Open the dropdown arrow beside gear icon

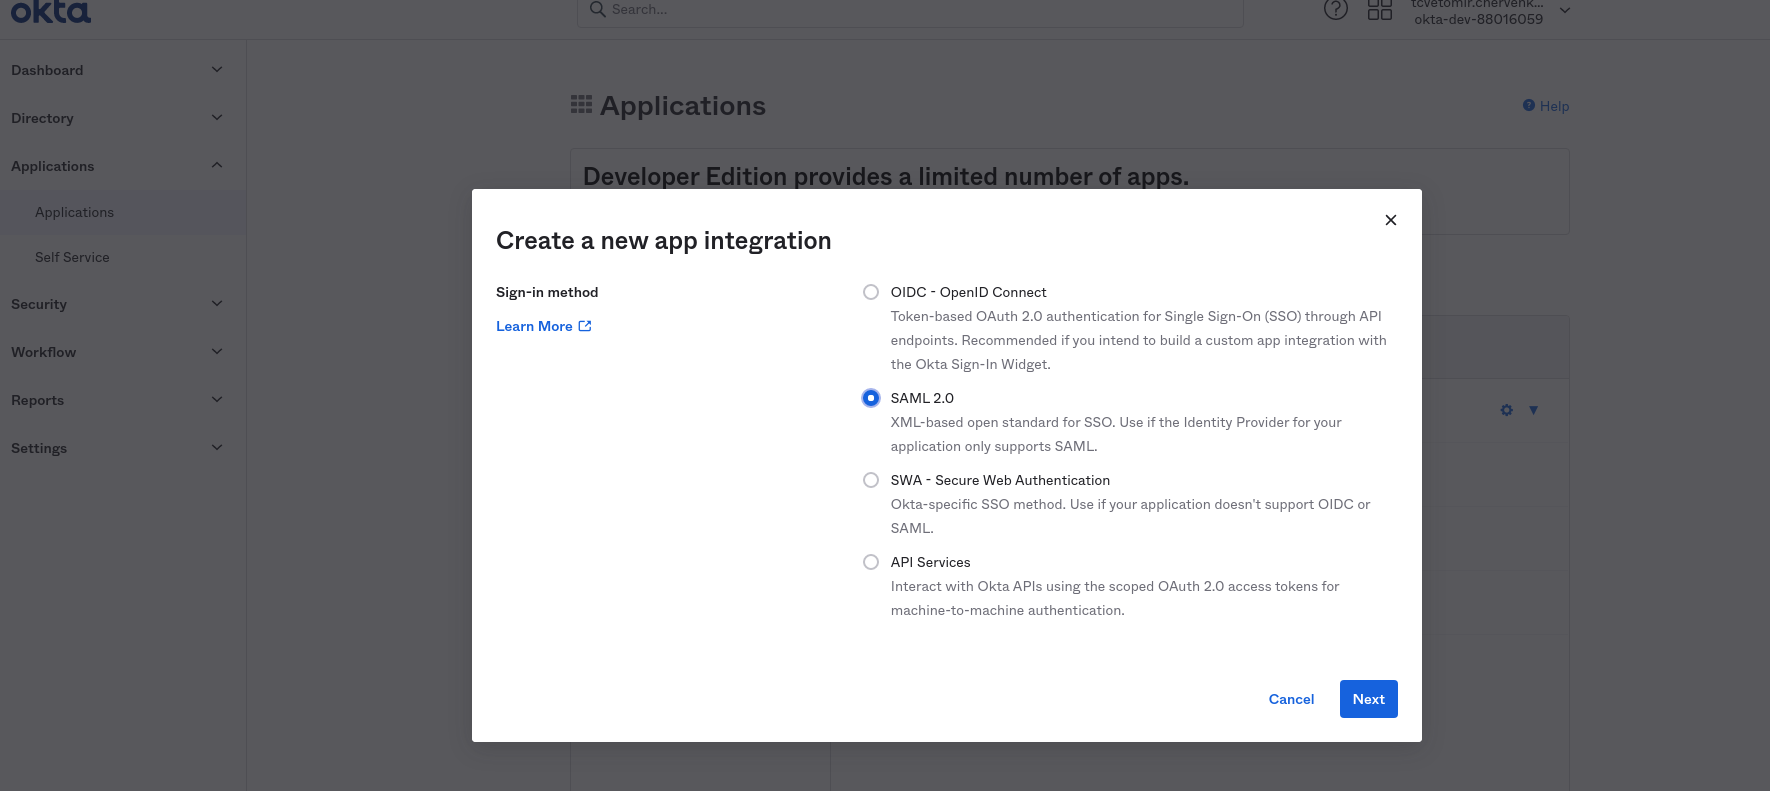[1533, 410]
